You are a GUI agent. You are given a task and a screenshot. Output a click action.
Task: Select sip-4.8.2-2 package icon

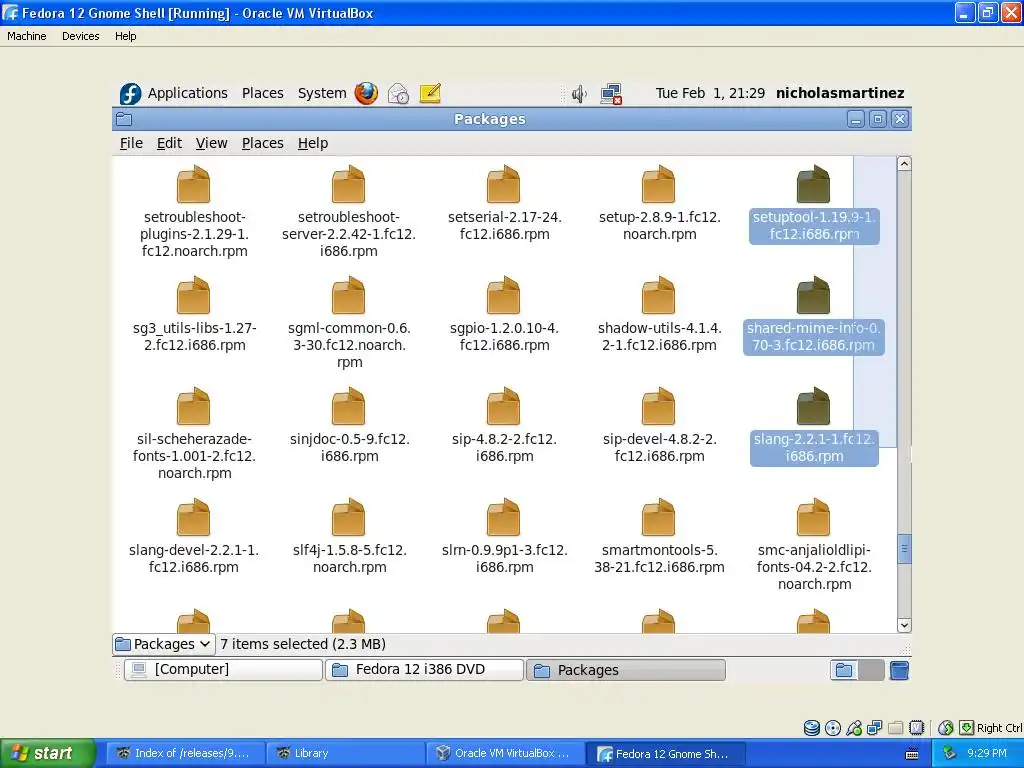(x=504, y=407)
